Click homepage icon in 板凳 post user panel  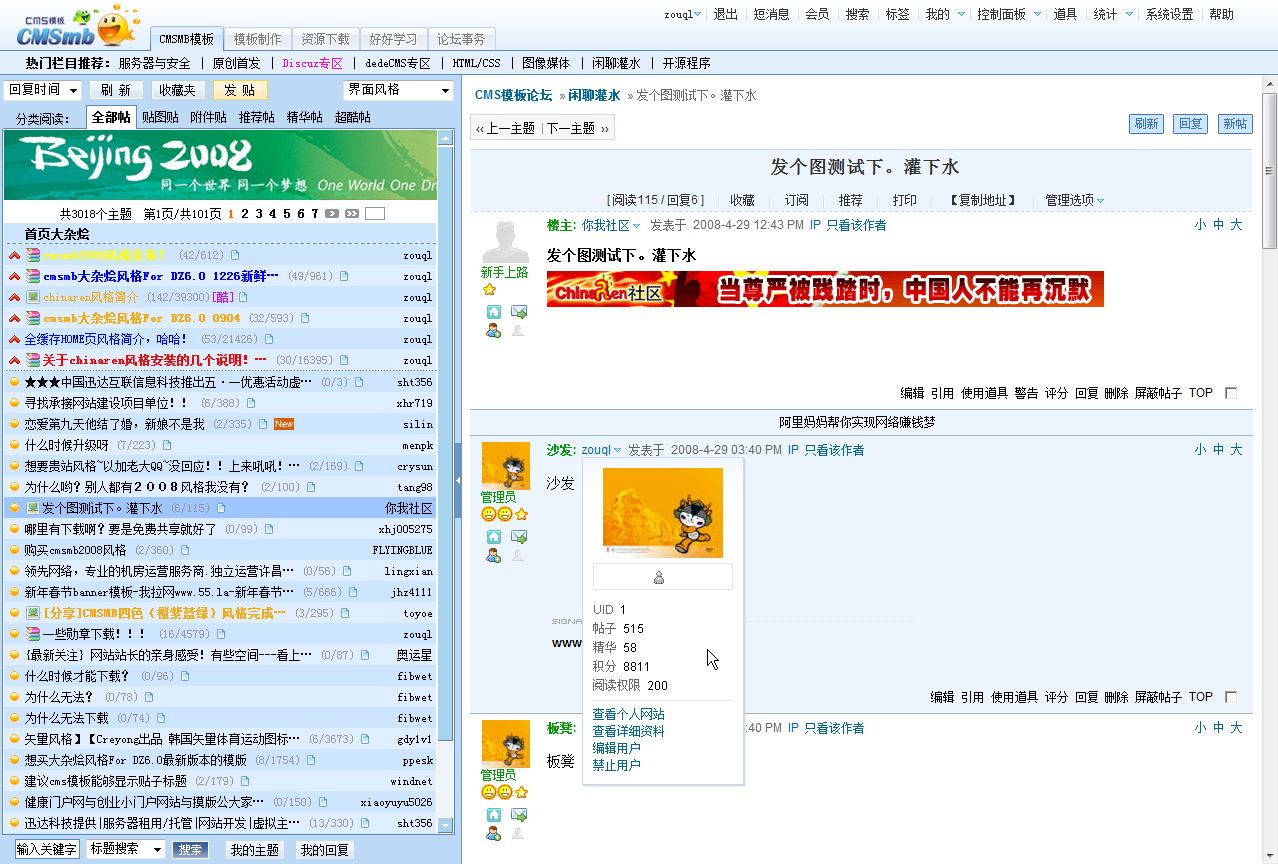click(x=494, y=815)
